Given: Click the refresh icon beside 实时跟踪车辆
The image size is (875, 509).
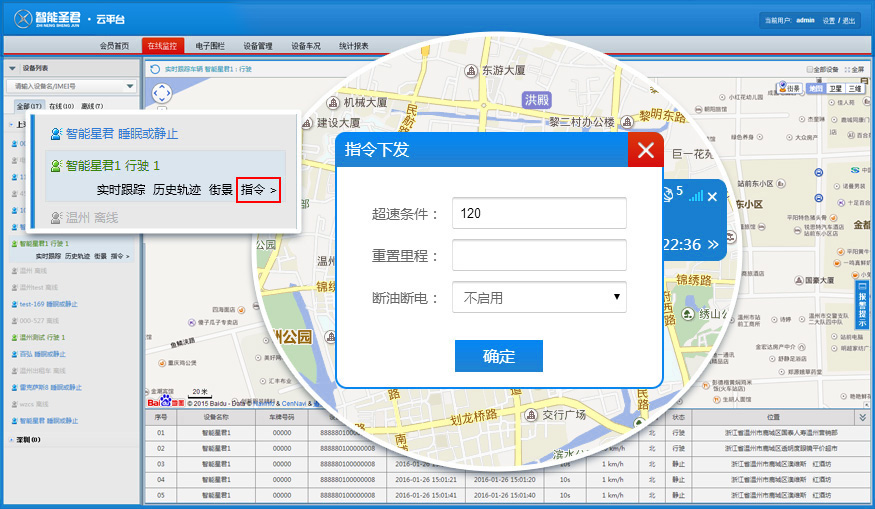Looking at the screenshot, I should (x=155, y=69).
